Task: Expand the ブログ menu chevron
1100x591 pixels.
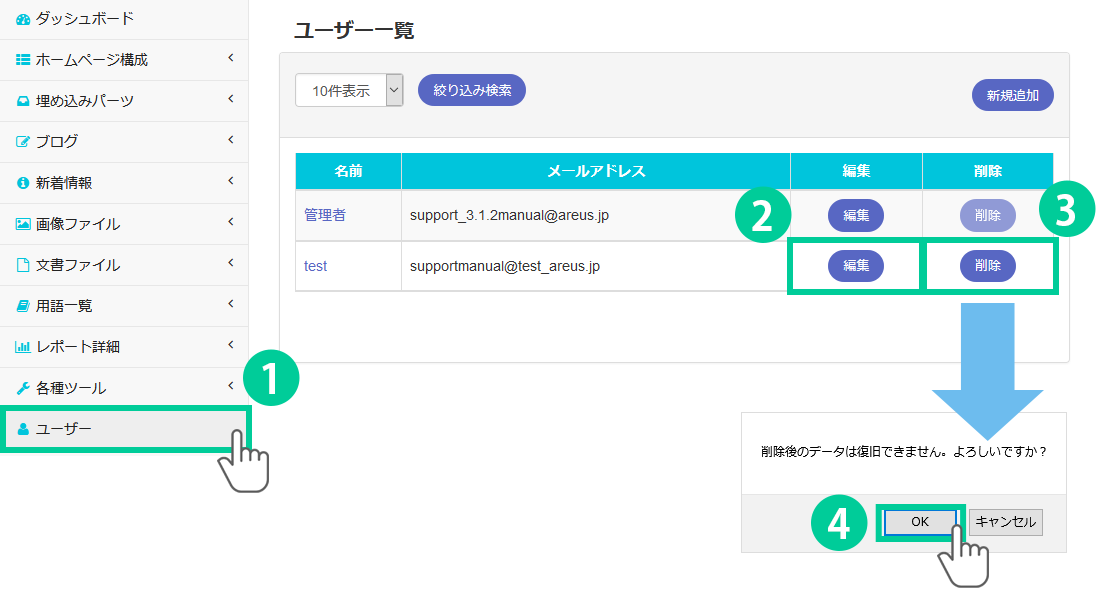Action: (x=230, y=140)
